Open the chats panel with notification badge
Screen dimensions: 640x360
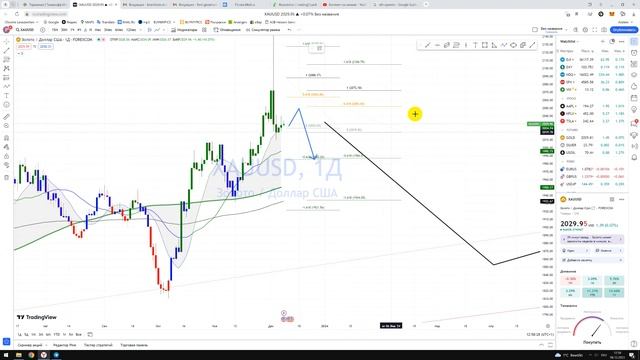click(x=634, y=122)
